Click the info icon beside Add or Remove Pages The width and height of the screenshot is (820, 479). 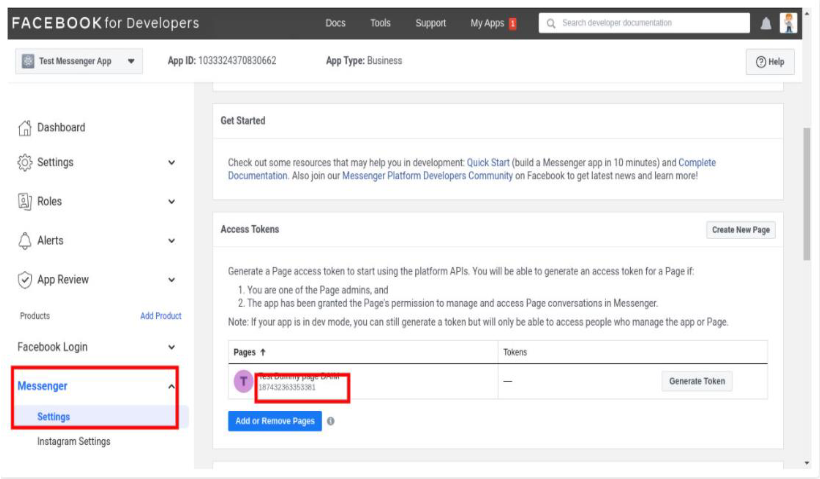click(331, 421)
